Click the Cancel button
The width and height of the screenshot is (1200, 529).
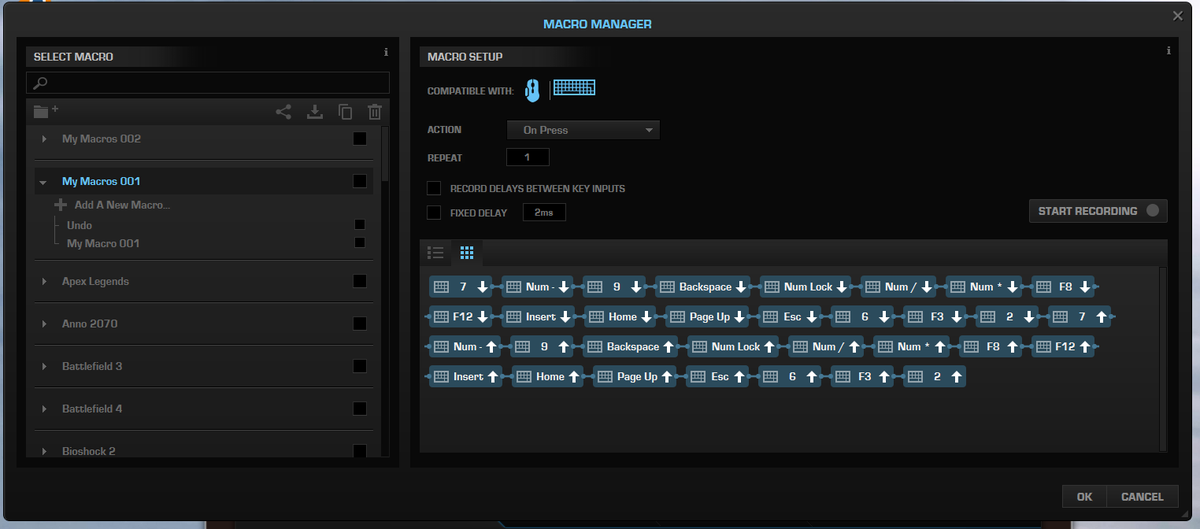(1142, 497)
